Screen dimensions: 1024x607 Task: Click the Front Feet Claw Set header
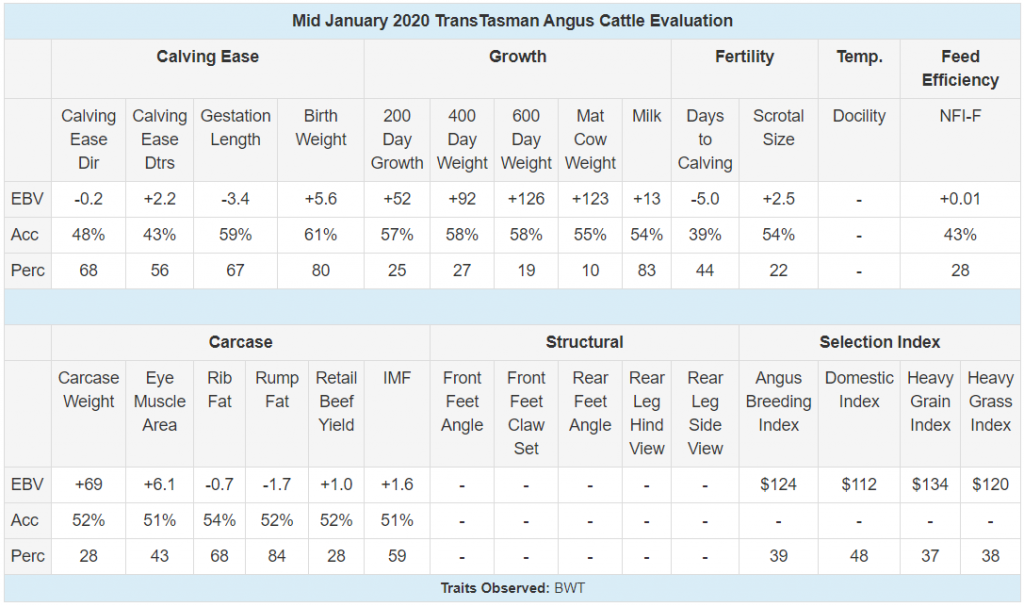[x=526, y=413]
